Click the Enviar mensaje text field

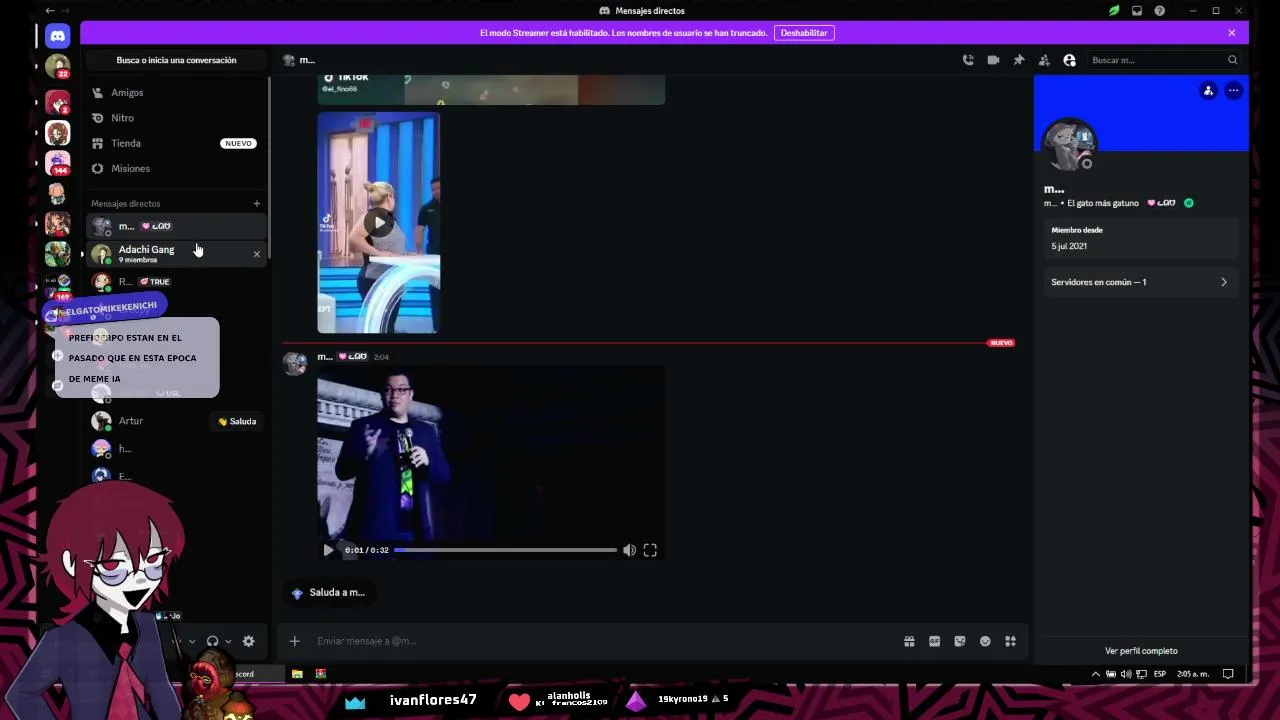point(600,641)
